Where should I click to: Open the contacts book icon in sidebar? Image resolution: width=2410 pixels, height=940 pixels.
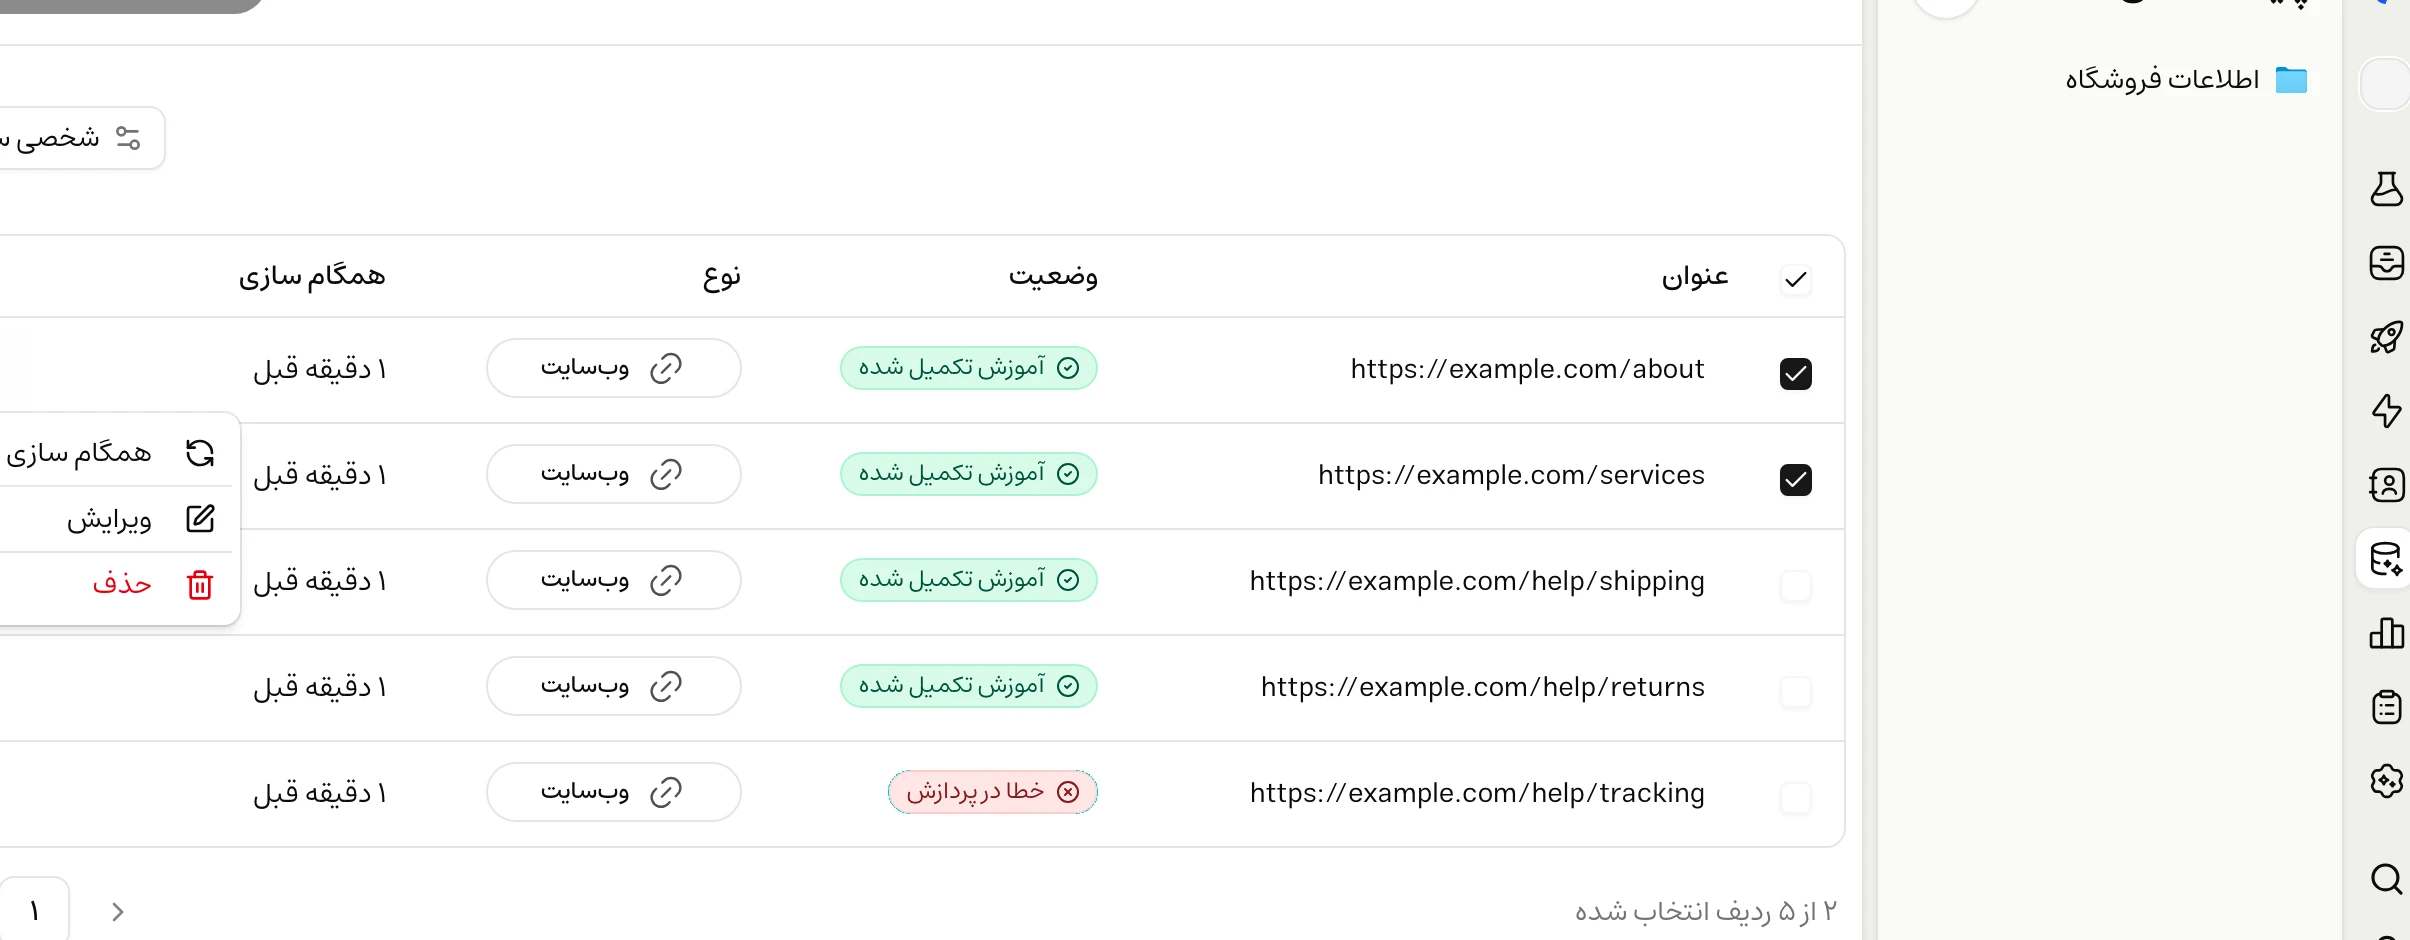(2386, 485)
